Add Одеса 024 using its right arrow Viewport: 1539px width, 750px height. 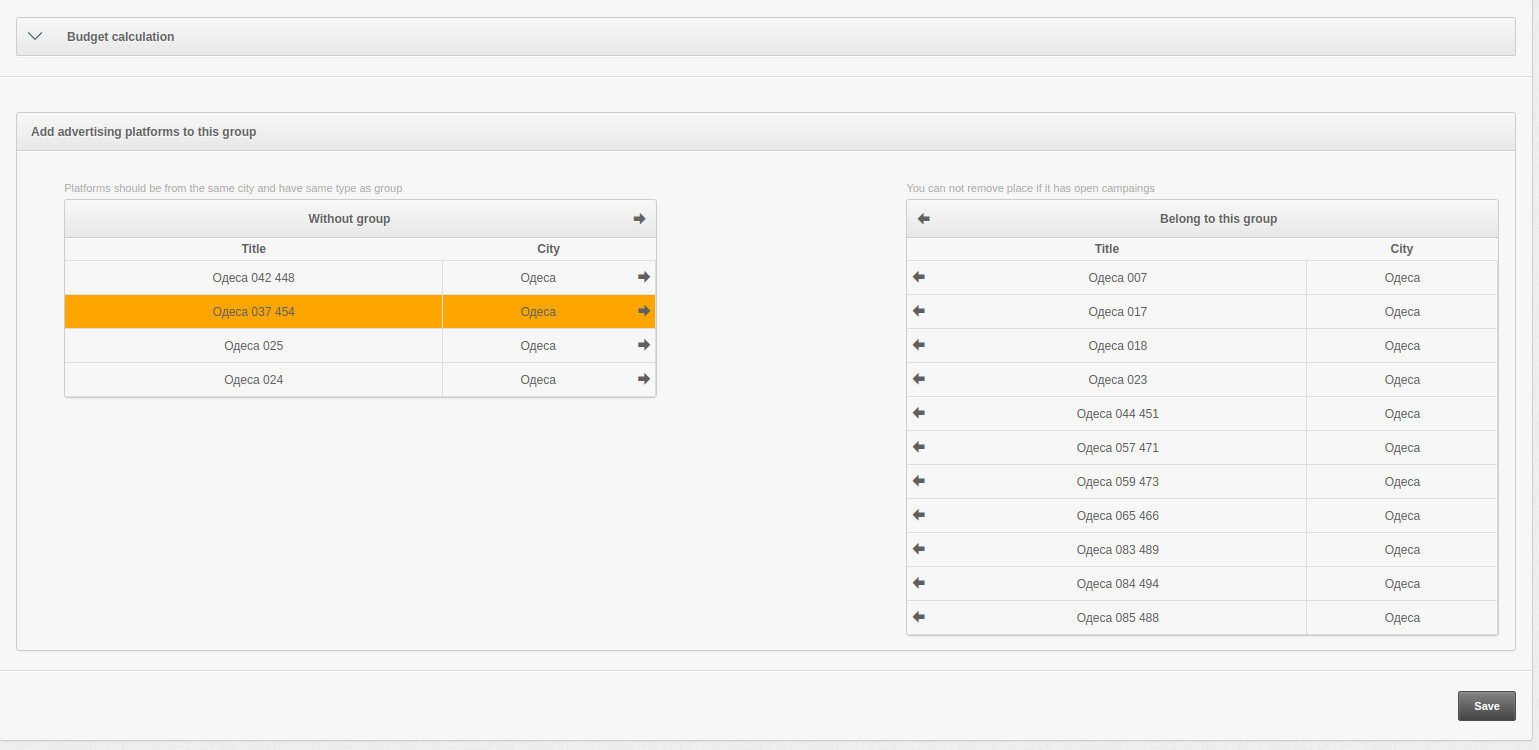pos(644,379)
